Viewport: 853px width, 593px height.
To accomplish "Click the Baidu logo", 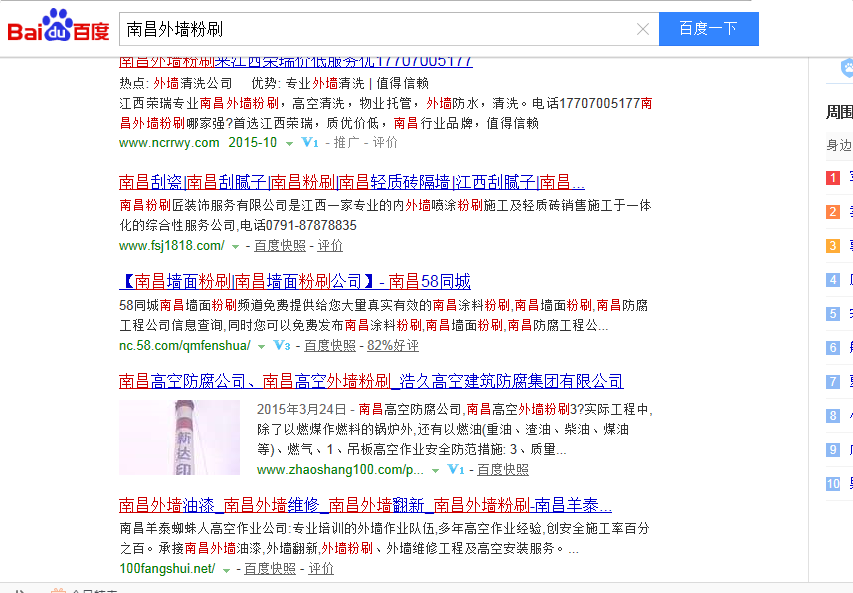I will pyautogui.click(x=58, y=26).
